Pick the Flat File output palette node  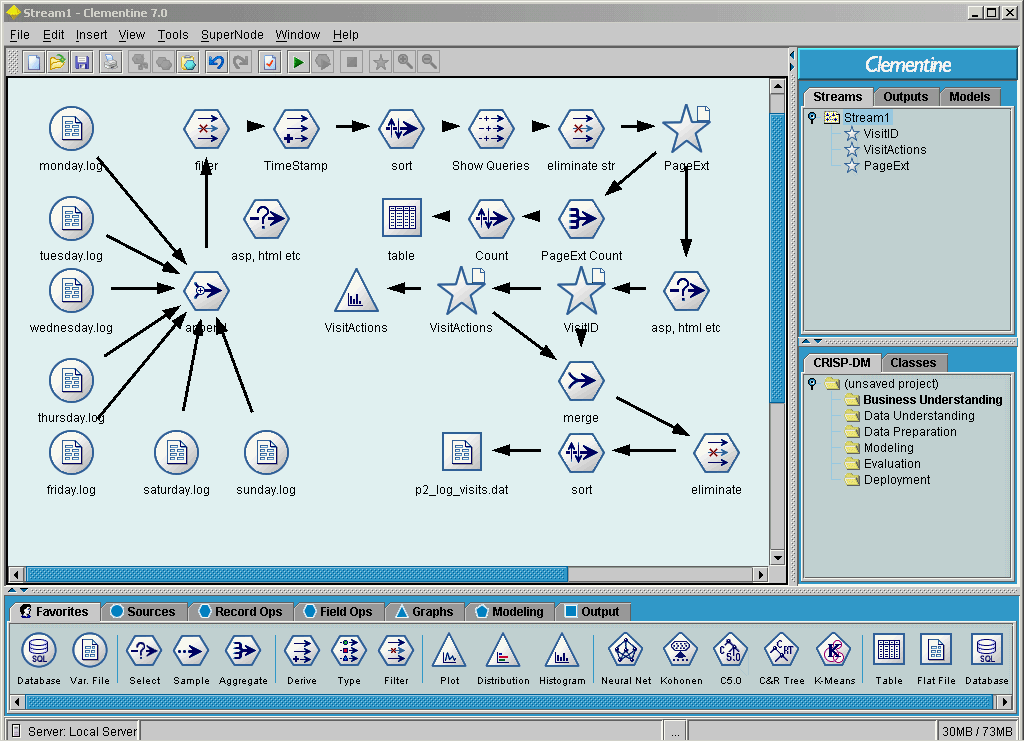point(936,658)
